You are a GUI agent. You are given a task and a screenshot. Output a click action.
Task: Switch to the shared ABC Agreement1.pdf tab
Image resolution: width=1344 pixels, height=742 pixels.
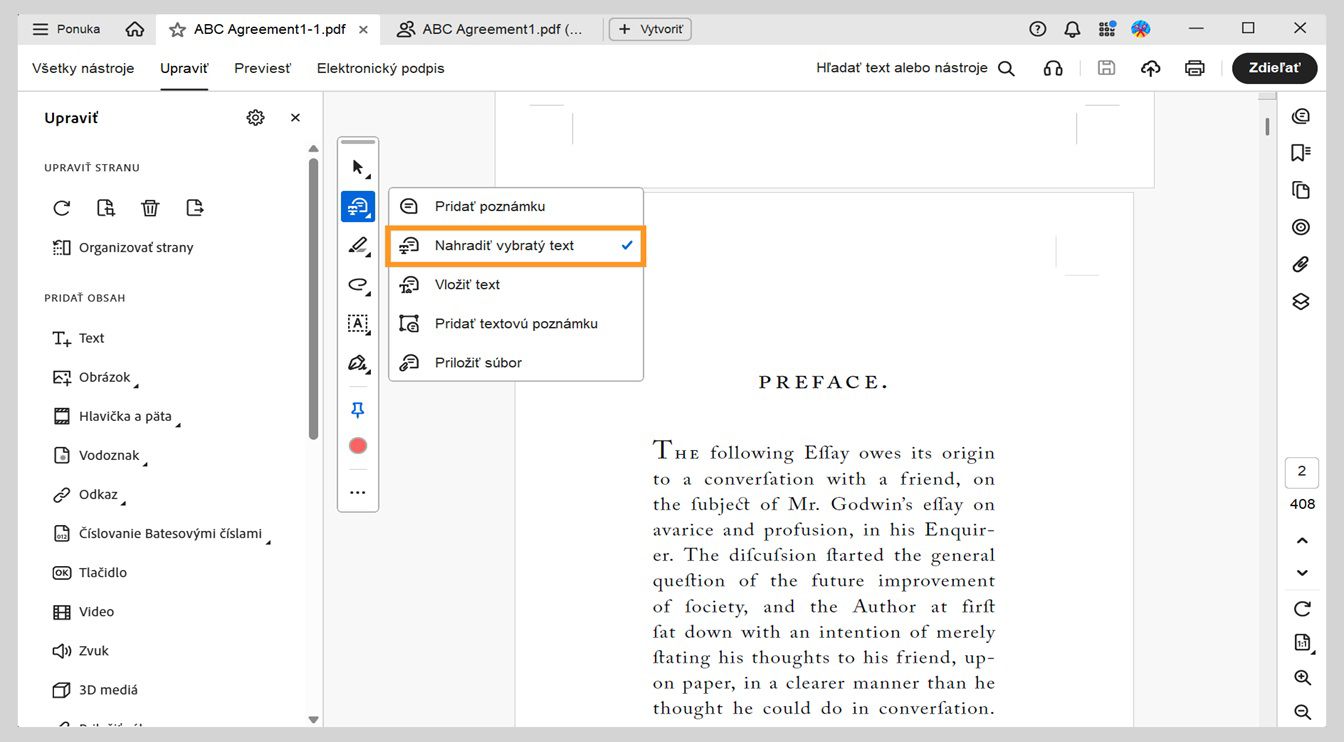pyautogui.click(x=491, y=29)
